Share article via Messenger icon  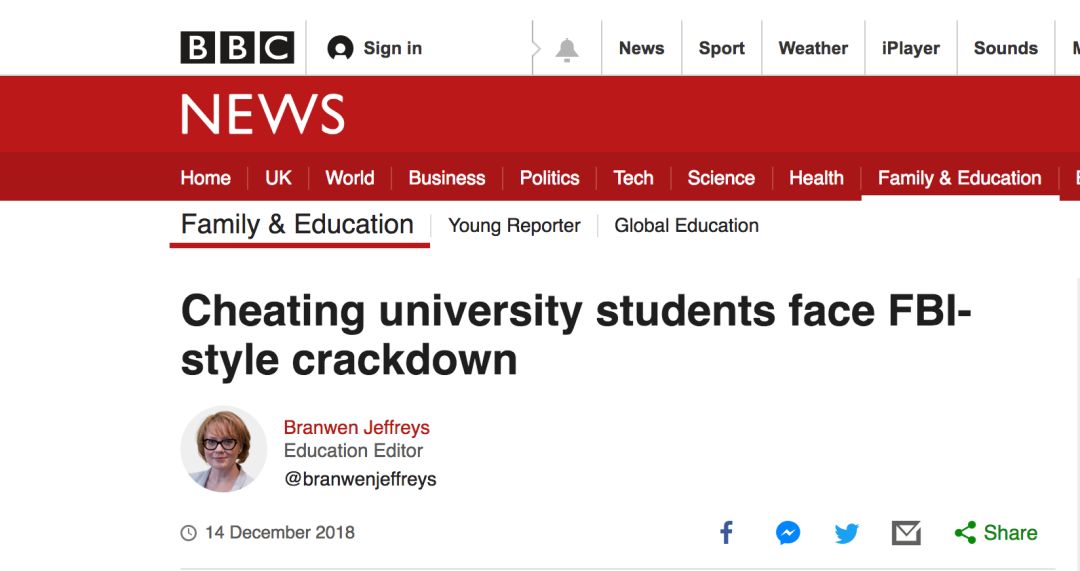(x=788, y=533)
